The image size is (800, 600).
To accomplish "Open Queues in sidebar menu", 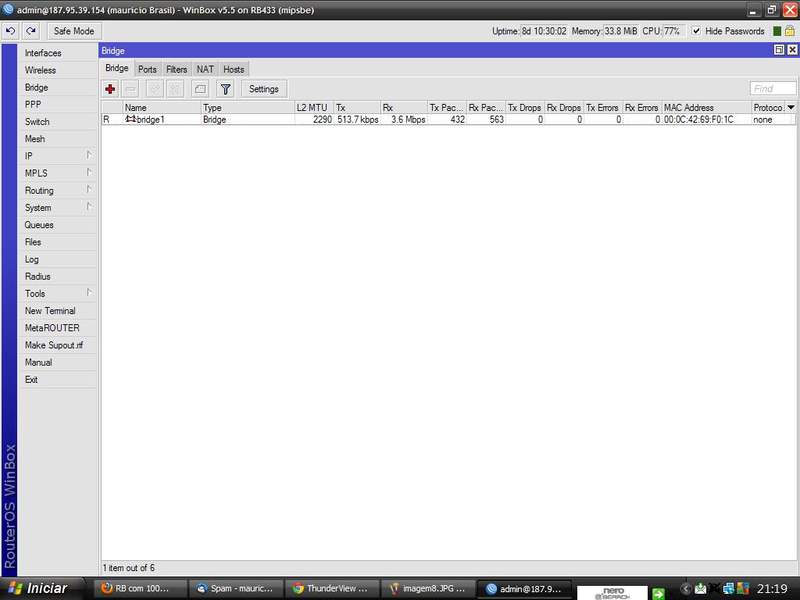I will 58,225.
